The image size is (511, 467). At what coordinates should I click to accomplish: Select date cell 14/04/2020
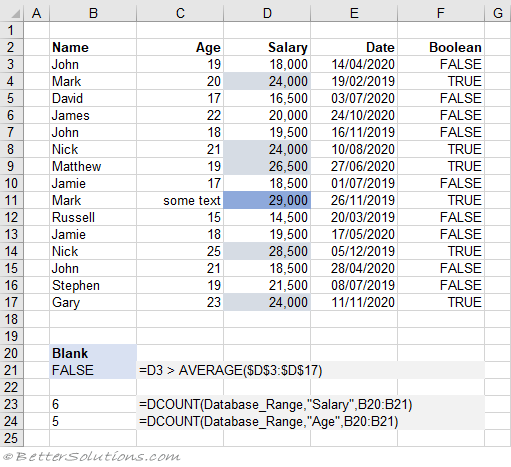pos(354,64)
